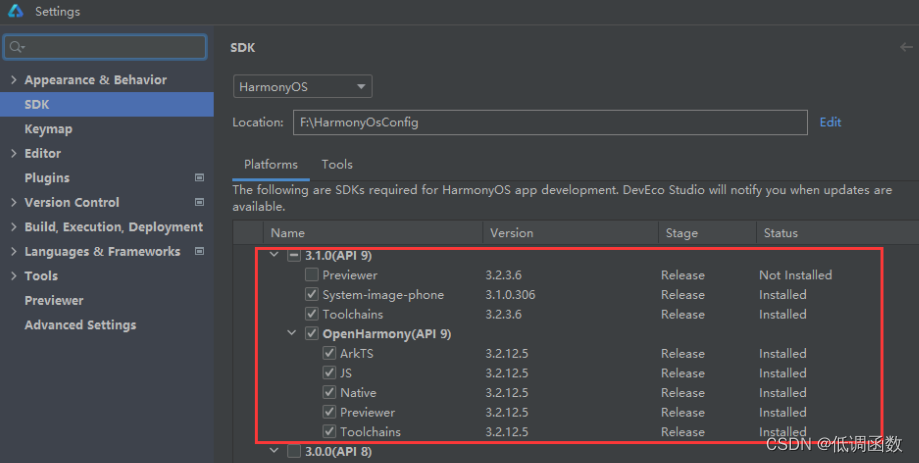919x463 pixels.
Task: Check the Previewer 3.2.3.6 checkbox
Action: [312, 275]
